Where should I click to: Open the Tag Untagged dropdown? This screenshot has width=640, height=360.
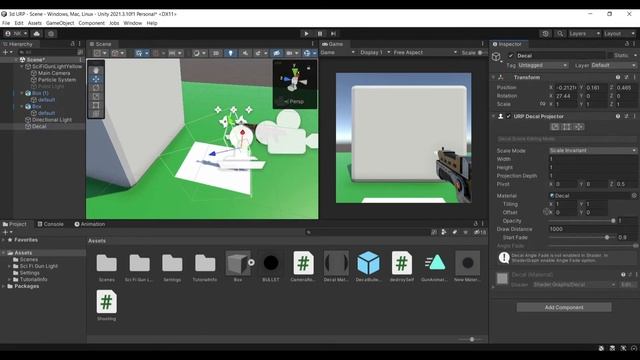542,65
